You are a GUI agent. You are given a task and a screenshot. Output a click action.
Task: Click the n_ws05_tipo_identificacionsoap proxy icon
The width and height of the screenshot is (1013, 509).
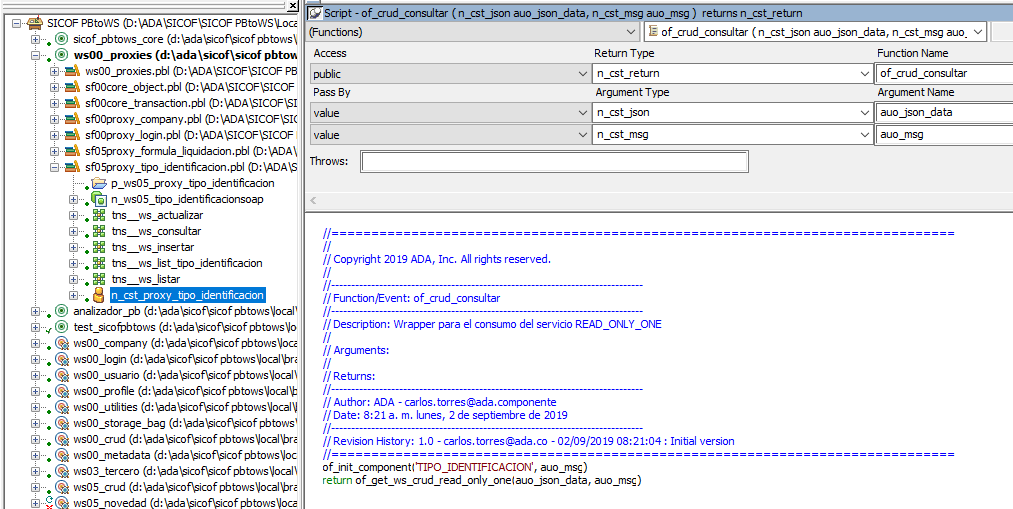(x=98, y=199)
